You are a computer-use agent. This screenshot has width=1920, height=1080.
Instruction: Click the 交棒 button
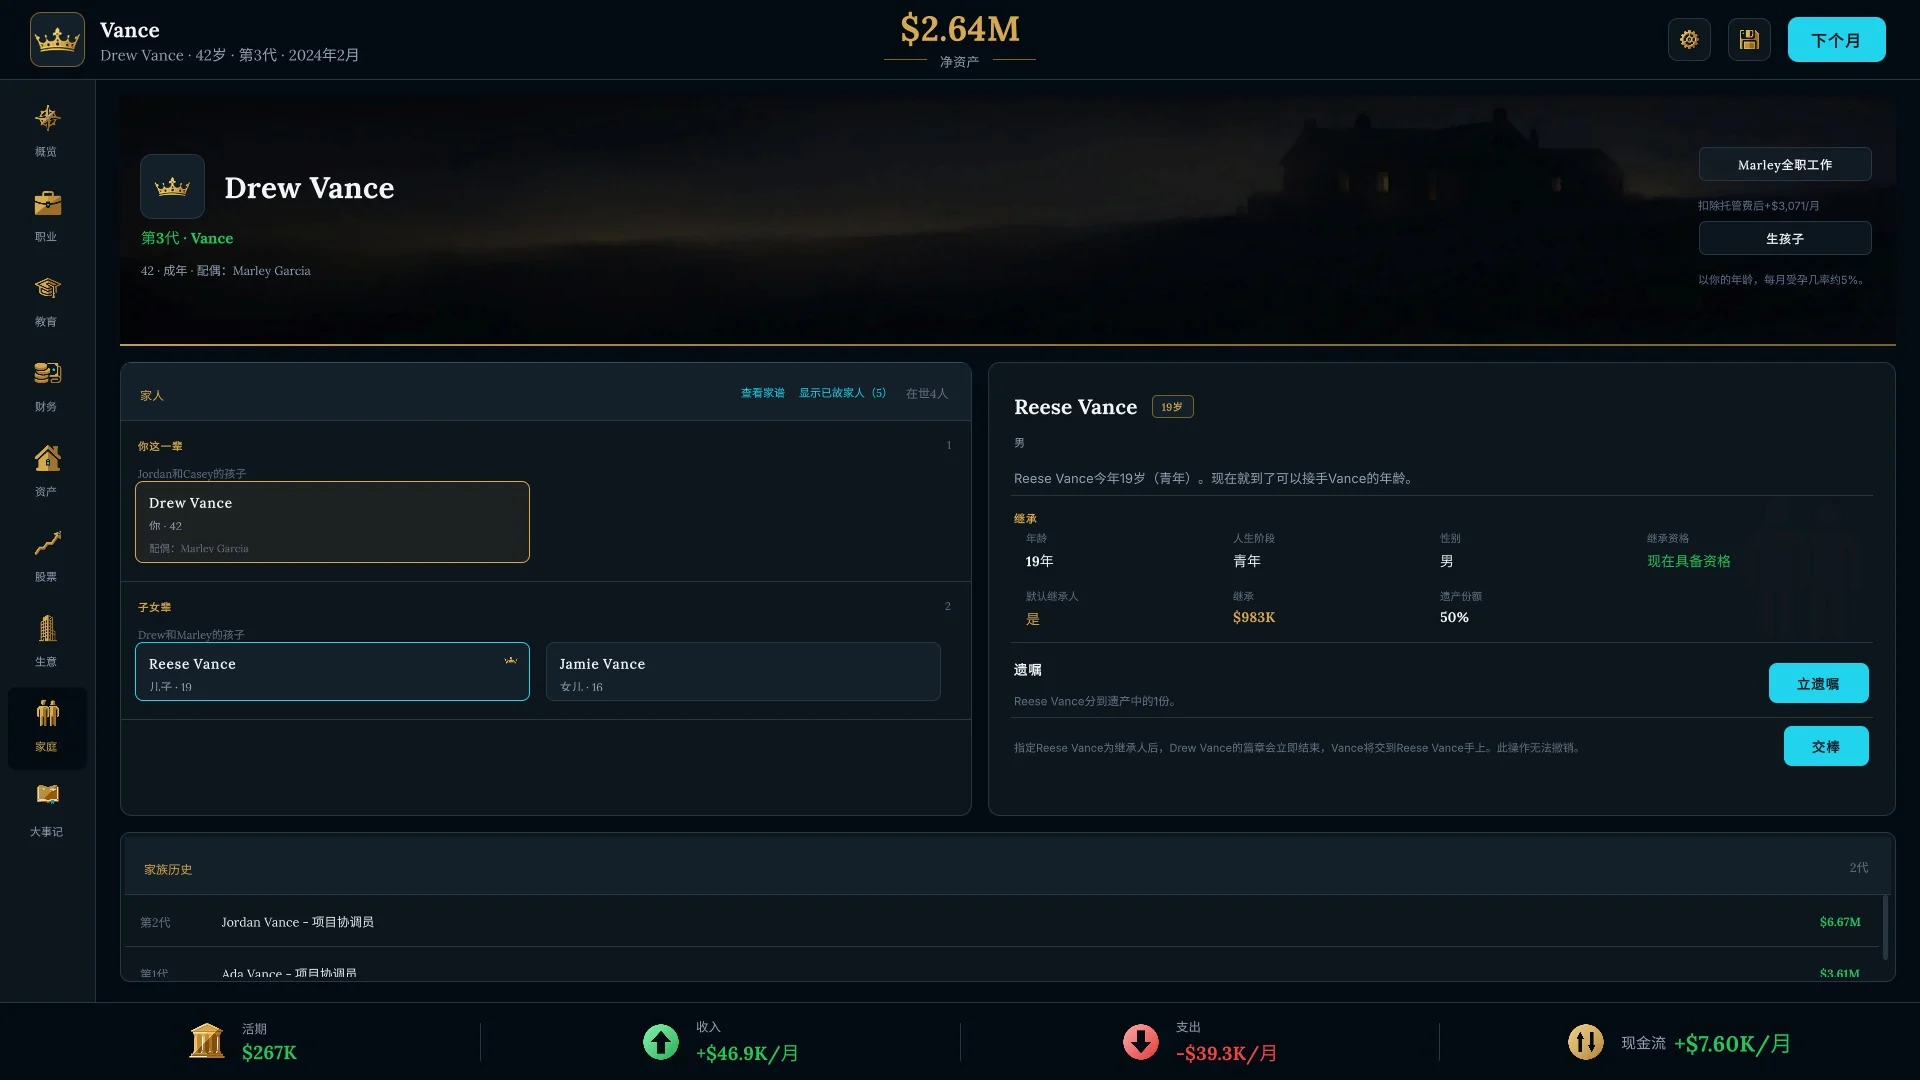[x=1826, y=747]
